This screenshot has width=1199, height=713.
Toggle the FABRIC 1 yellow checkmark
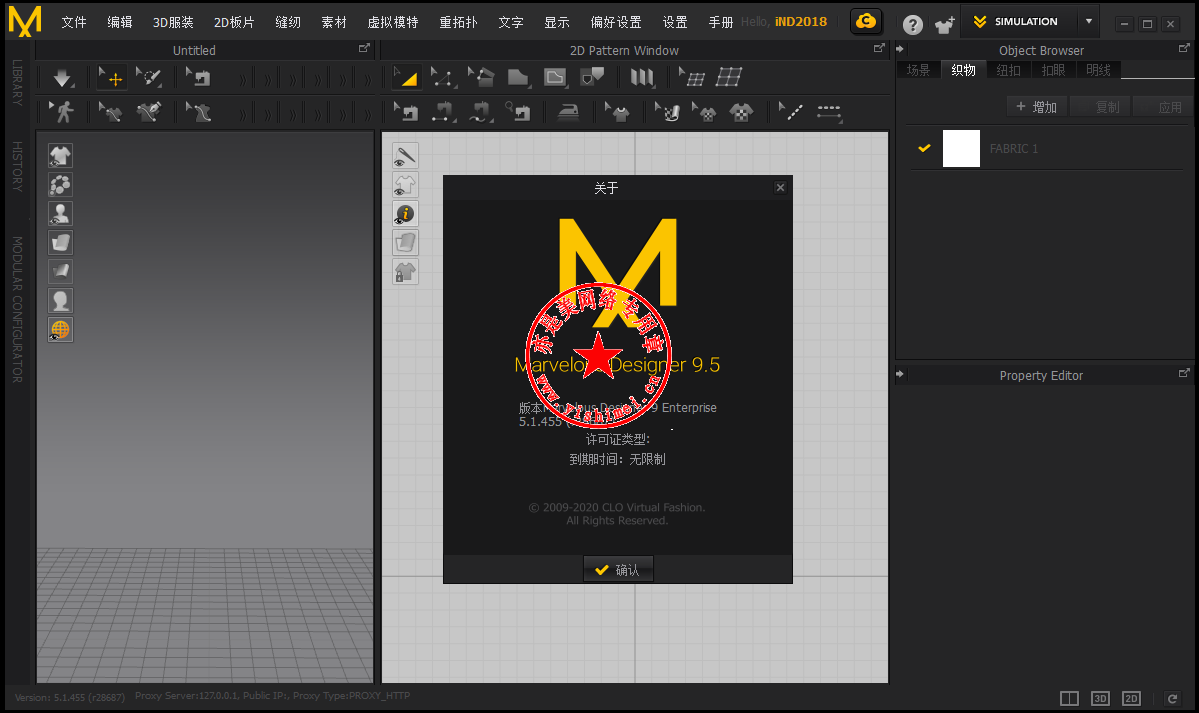(924, 148)
